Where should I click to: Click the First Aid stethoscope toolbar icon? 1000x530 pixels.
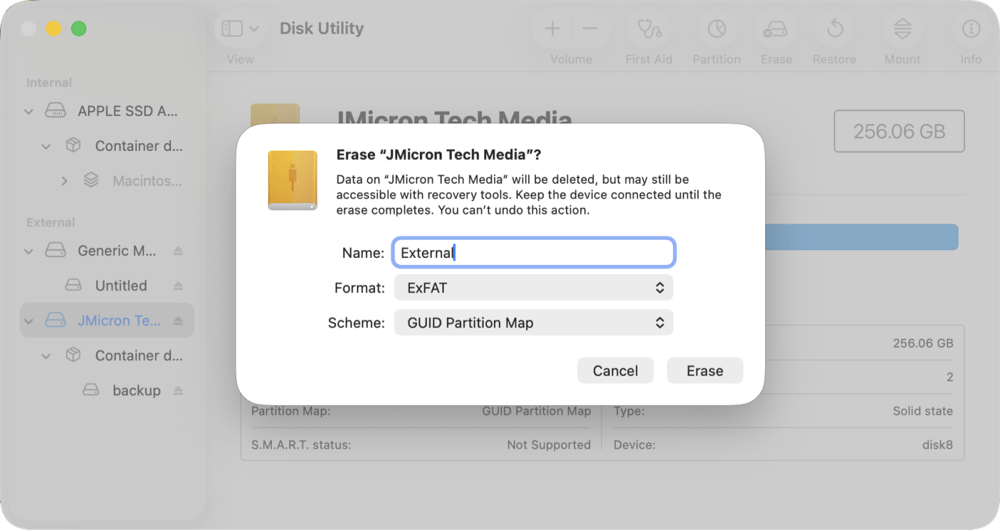point(649,29)
